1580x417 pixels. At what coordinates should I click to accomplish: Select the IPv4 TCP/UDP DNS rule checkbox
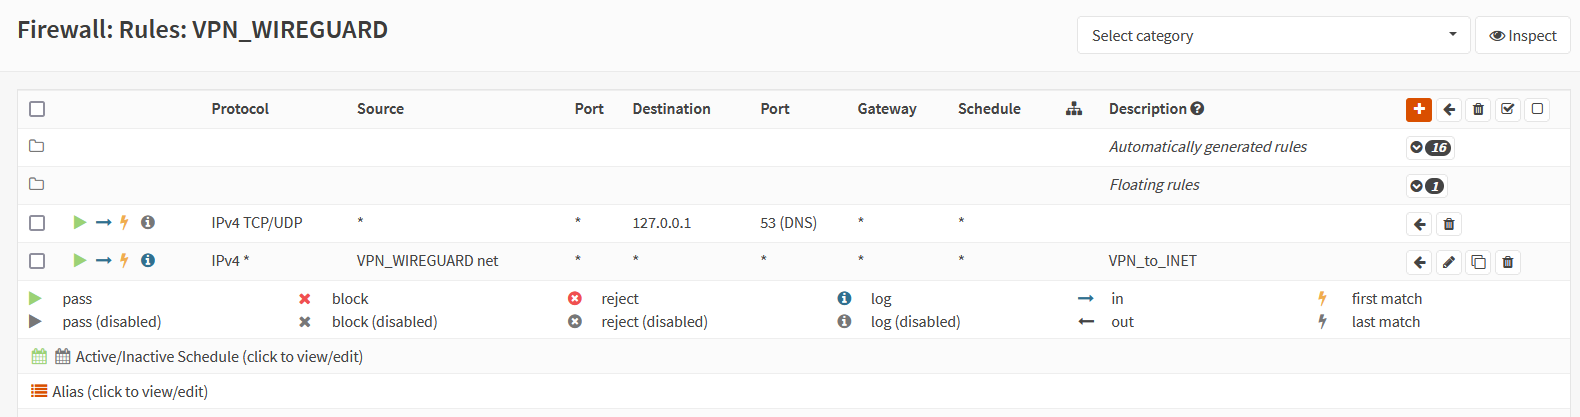point(37,223)
